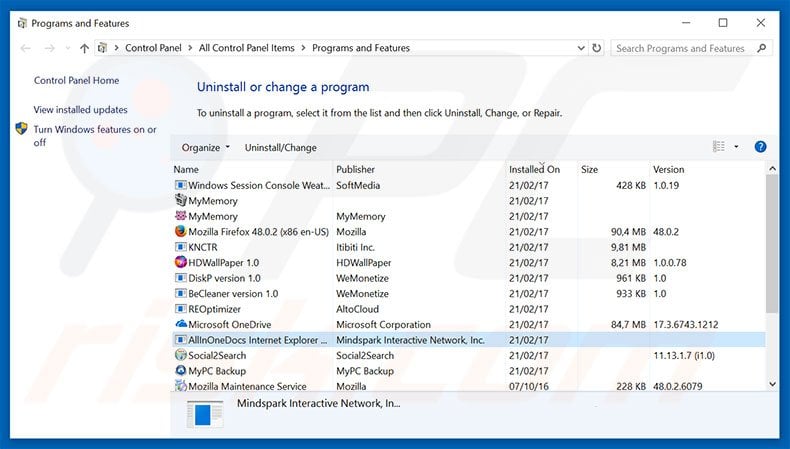This screenshot has width=790, height=449.
Task: Click the change view icon
Action: (718, 147)
